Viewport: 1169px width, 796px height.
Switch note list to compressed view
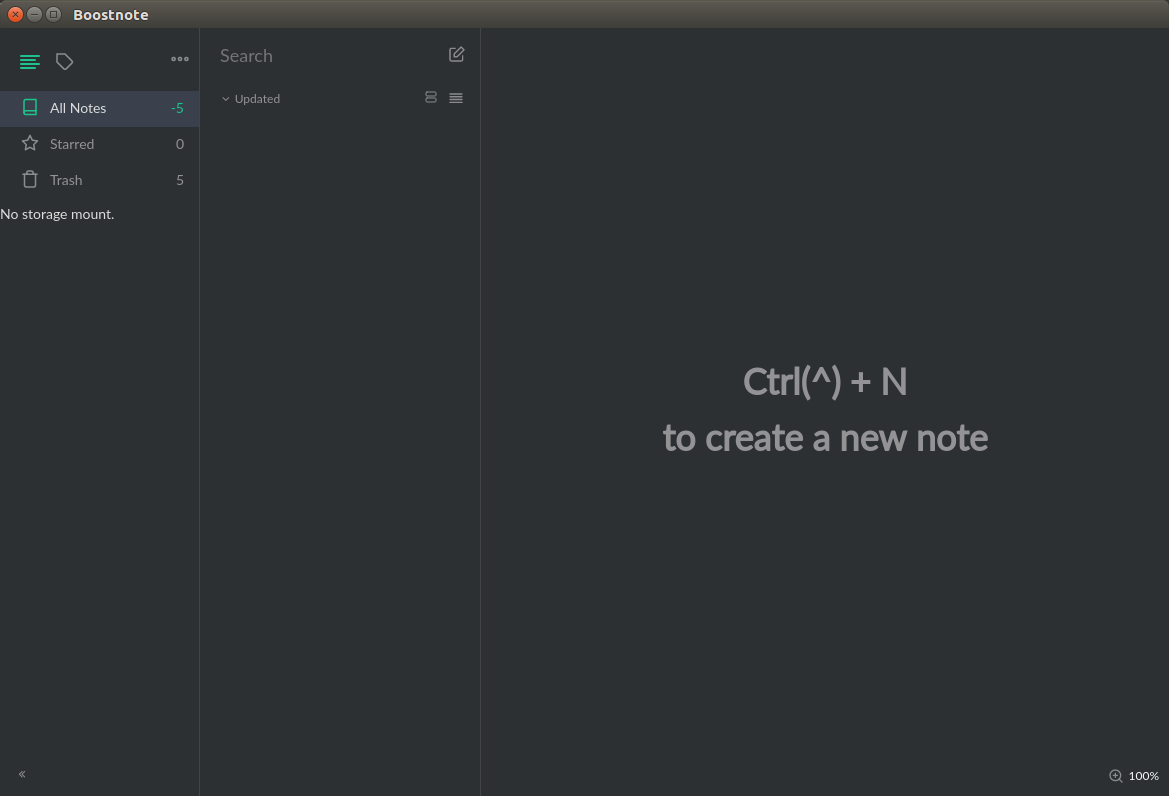tap(456, 98)
